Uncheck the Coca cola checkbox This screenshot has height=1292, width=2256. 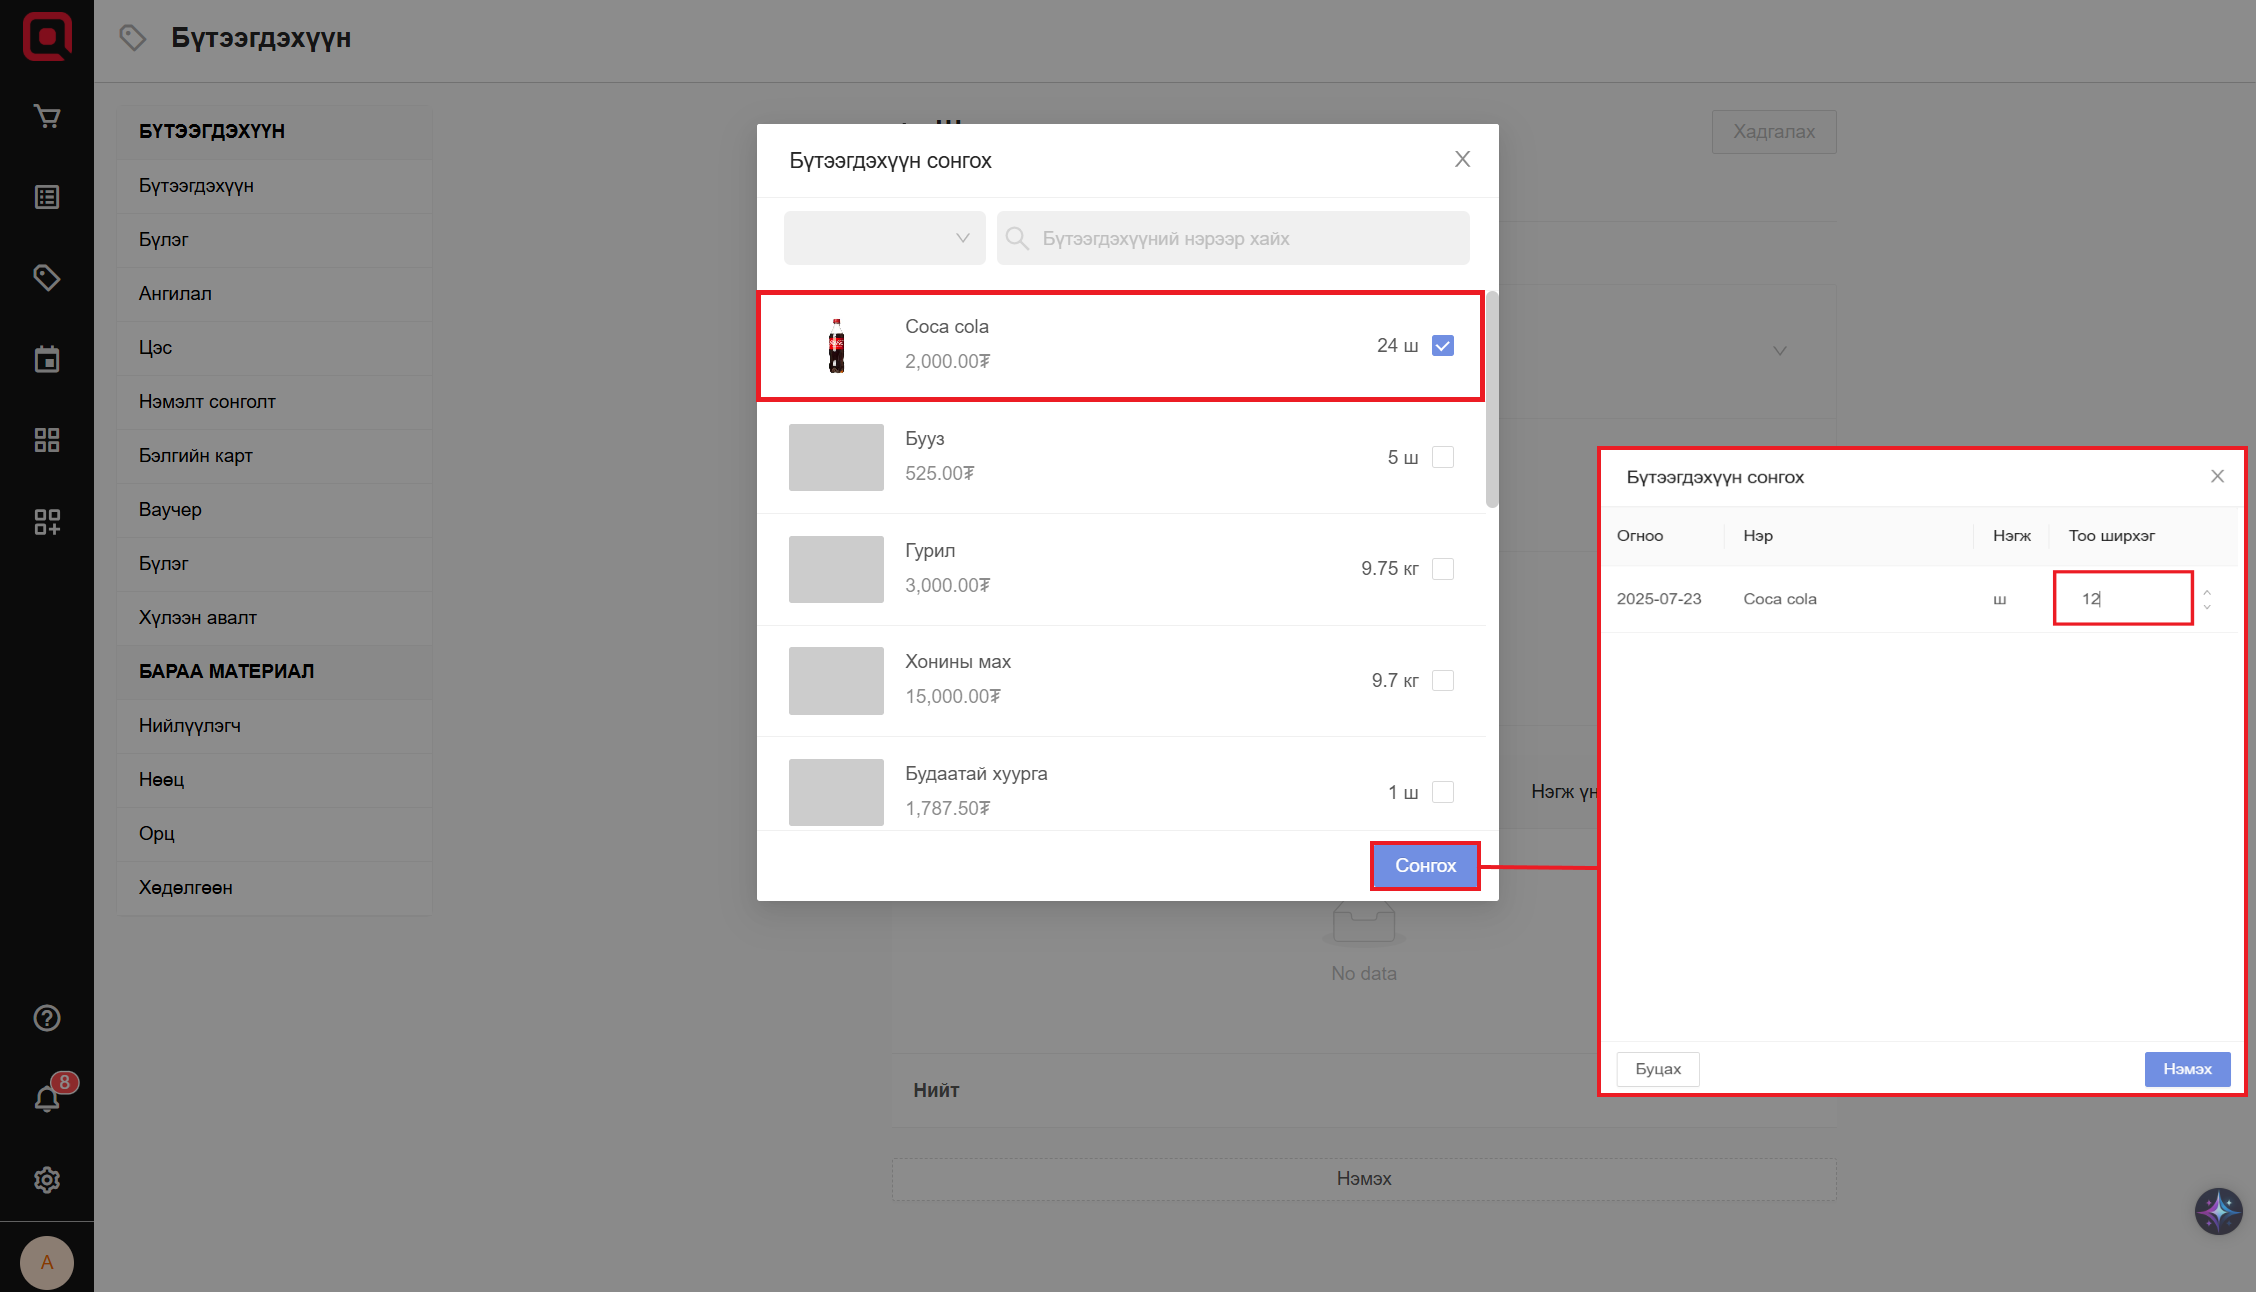click(x=1442, y=346)
